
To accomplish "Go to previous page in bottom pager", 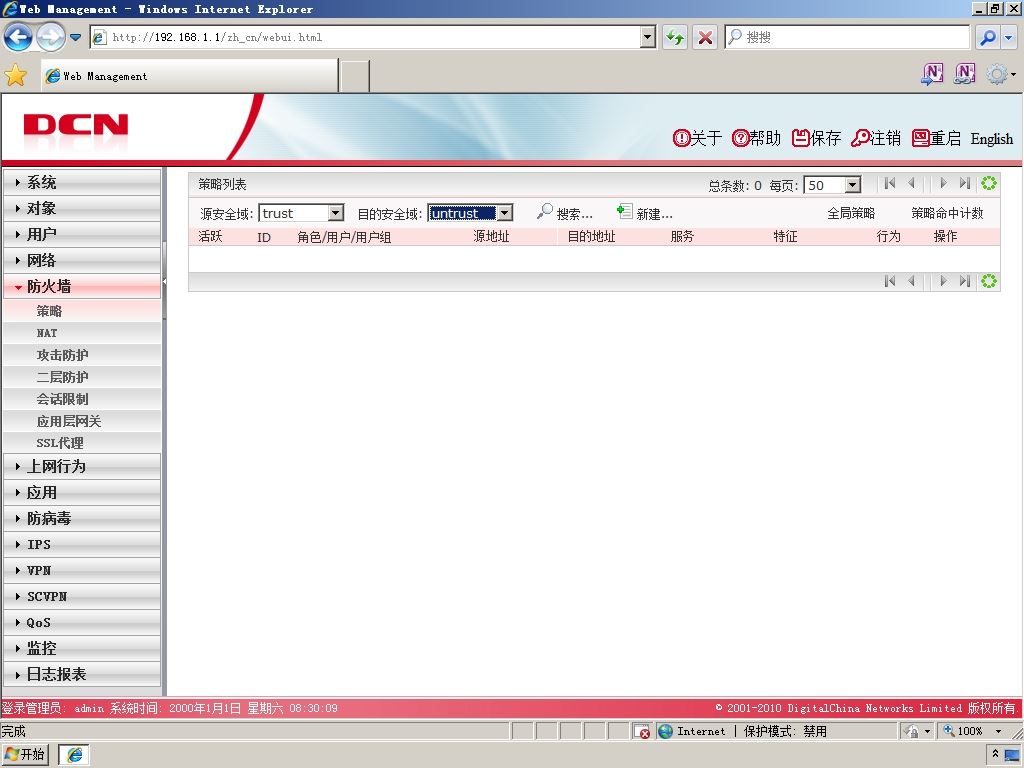I will pyautogui.click(x=912, y=281).
